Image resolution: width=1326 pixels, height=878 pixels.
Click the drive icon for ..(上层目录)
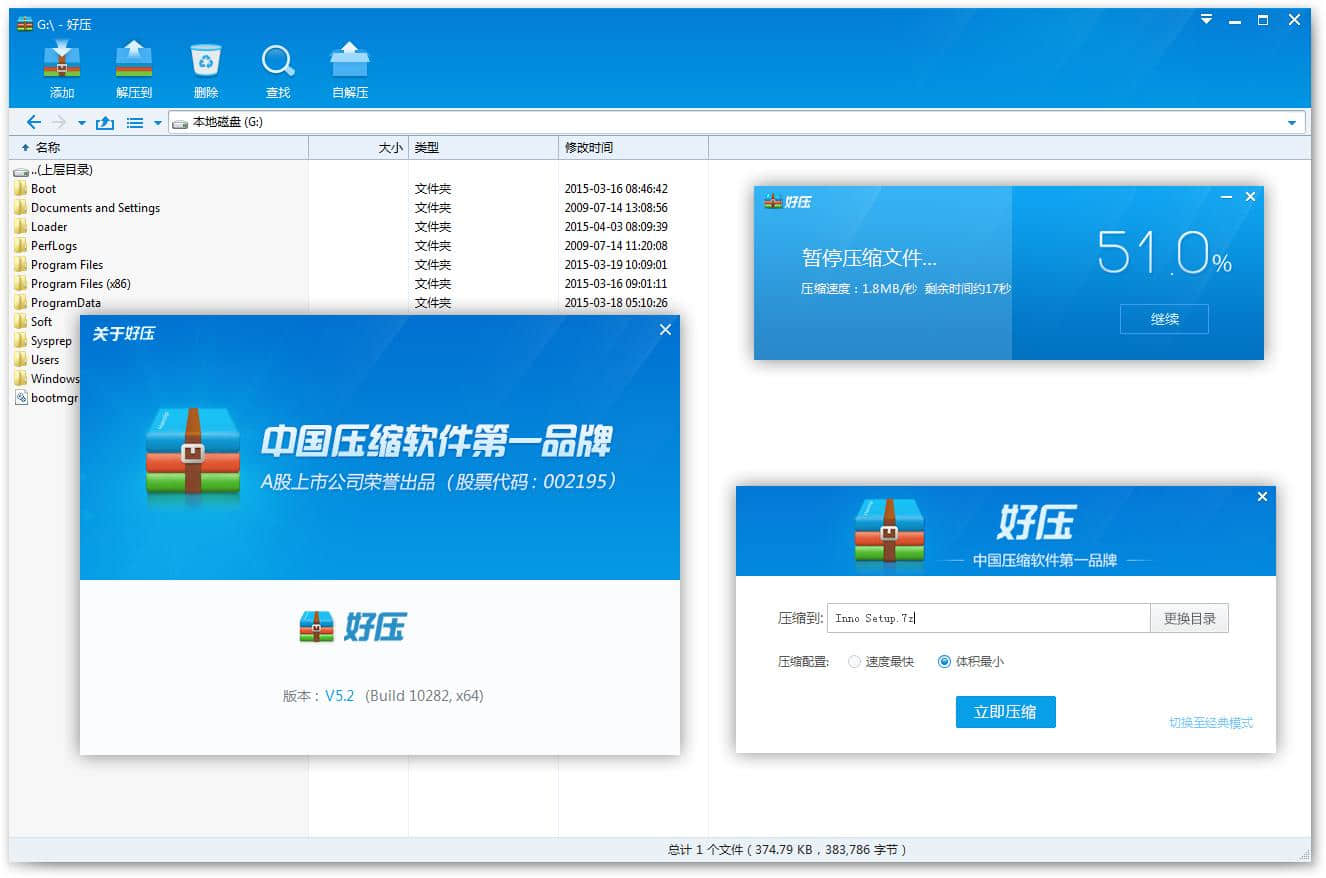[x=21, y=171]
